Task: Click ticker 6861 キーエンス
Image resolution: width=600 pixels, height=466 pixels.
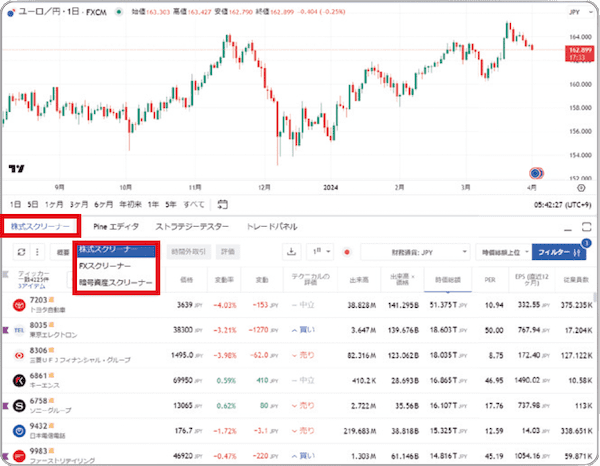Action: pyautogui.click(x=45, y=380)
